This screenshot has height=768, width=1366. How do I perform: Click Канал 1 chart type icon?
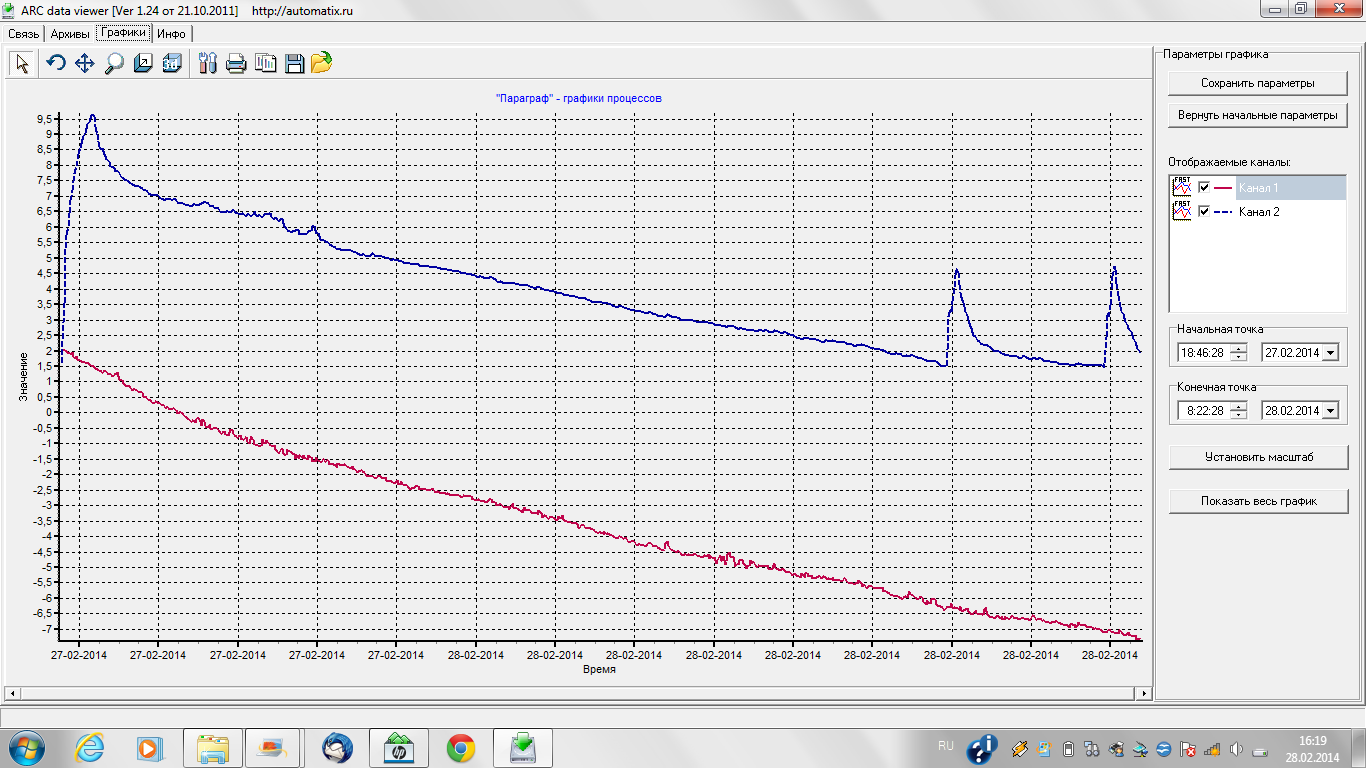point(1182,187)
